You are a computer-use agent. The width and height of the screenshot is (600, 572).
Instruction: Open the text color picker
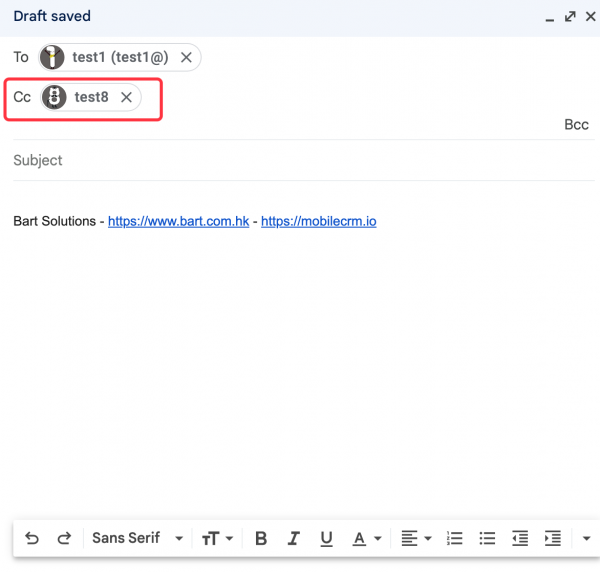(366, 539)
